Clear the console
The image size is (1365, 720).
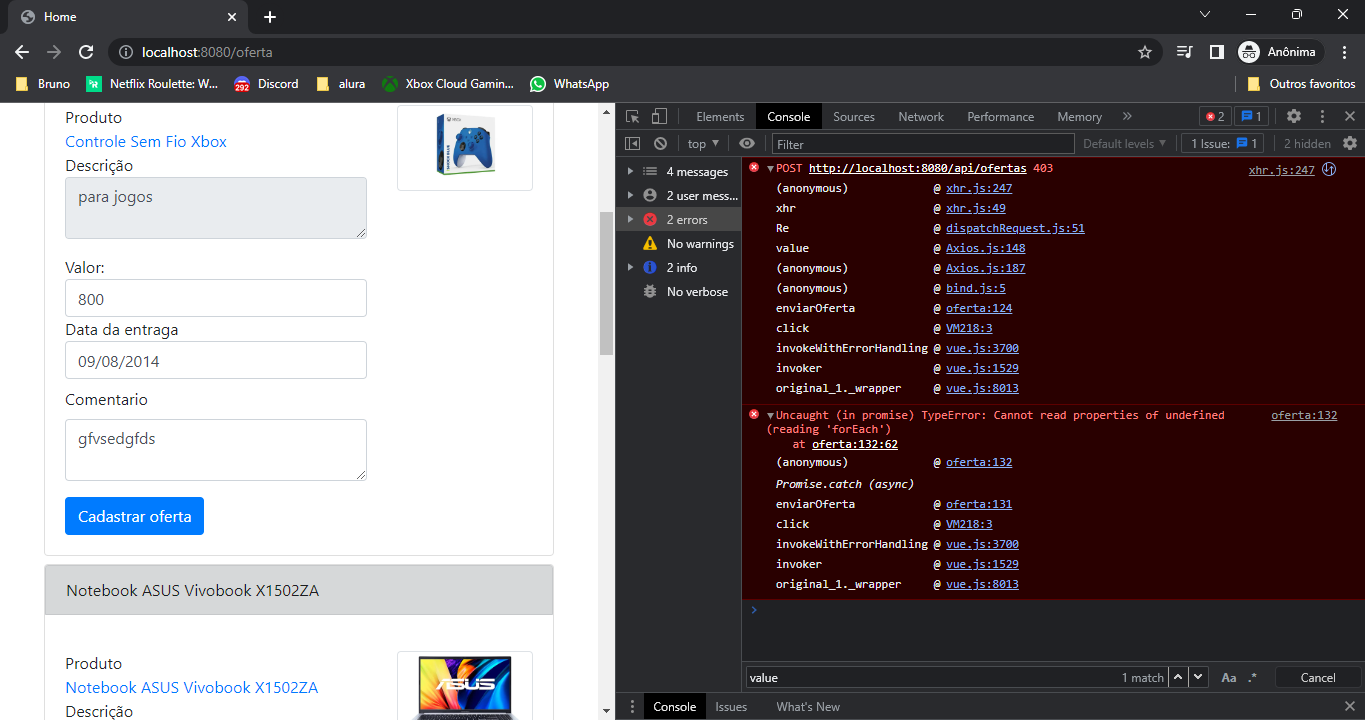click(660, 144)
